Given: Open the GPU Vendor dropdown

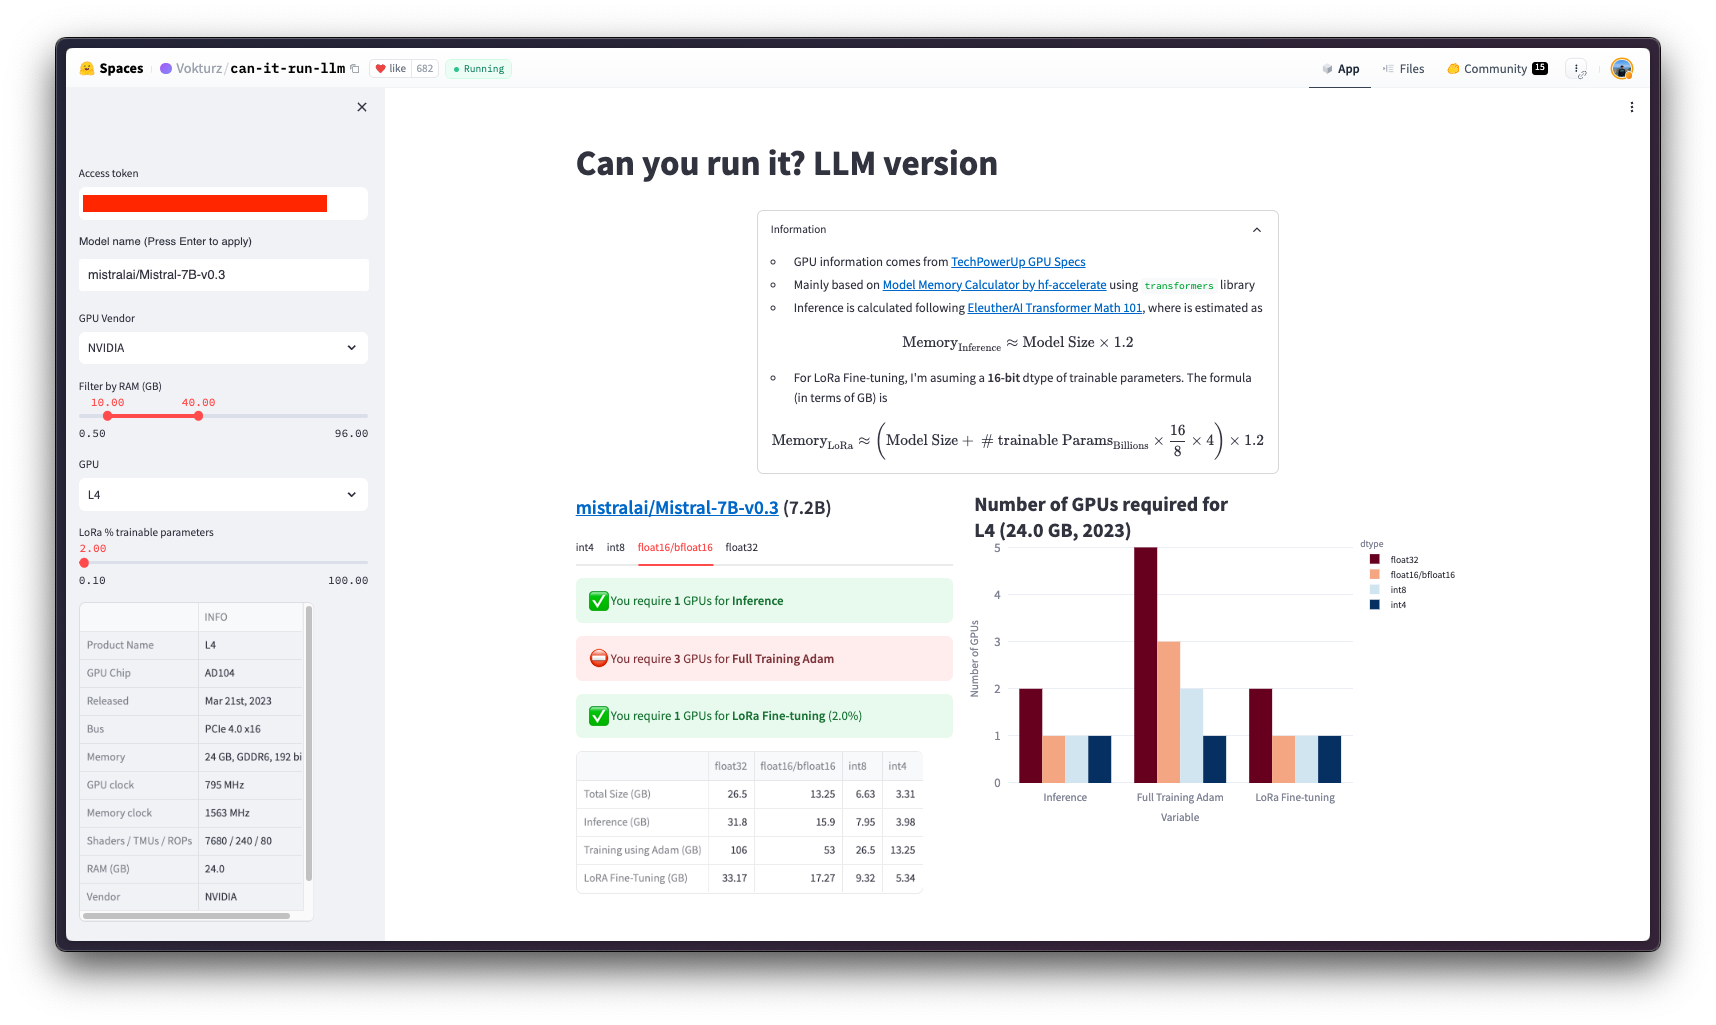Looking at the screenshot, I should click(x=223, y=348).
